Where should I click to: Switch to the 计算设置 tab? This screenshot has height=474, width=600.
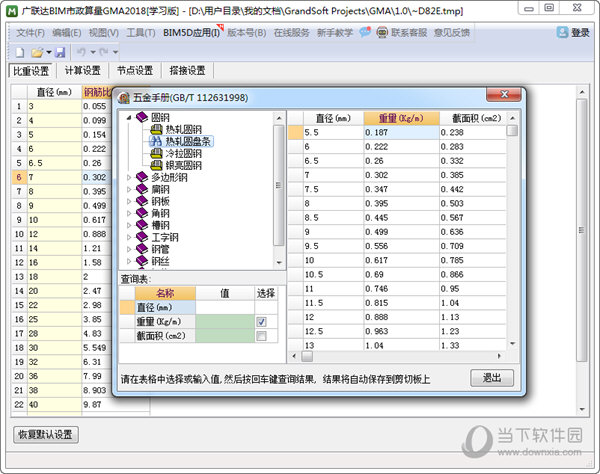click(x=83, y=70)
